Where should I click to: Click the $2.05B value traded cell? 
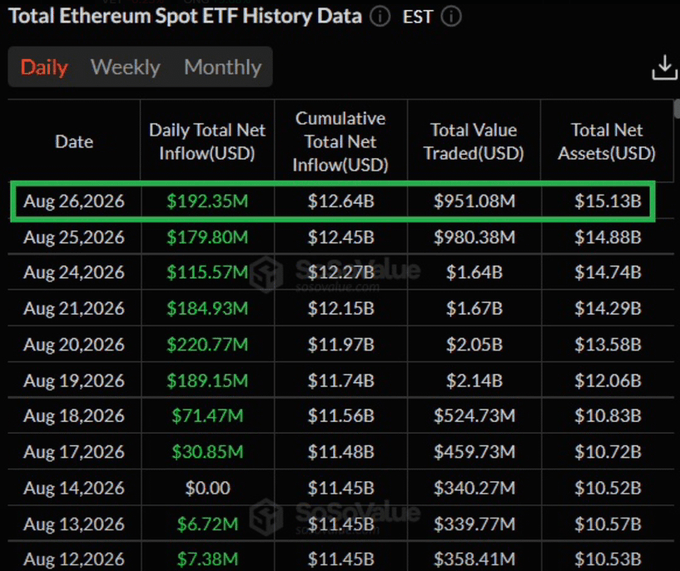pyautogui.click(x=474, y=345)
